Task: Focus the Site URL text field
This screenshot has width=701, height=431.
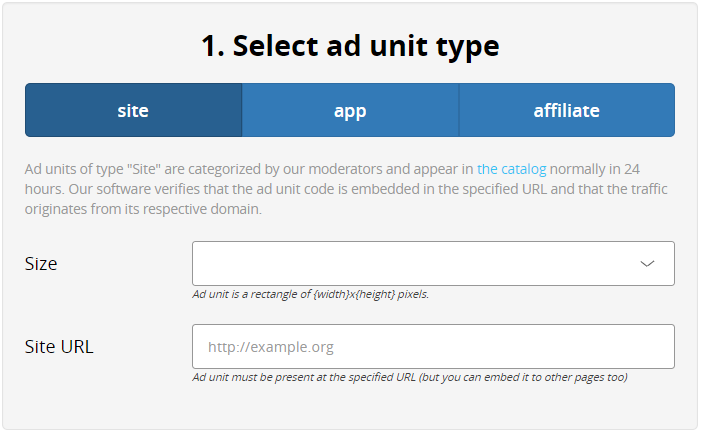Action: (x=433, y=347)
